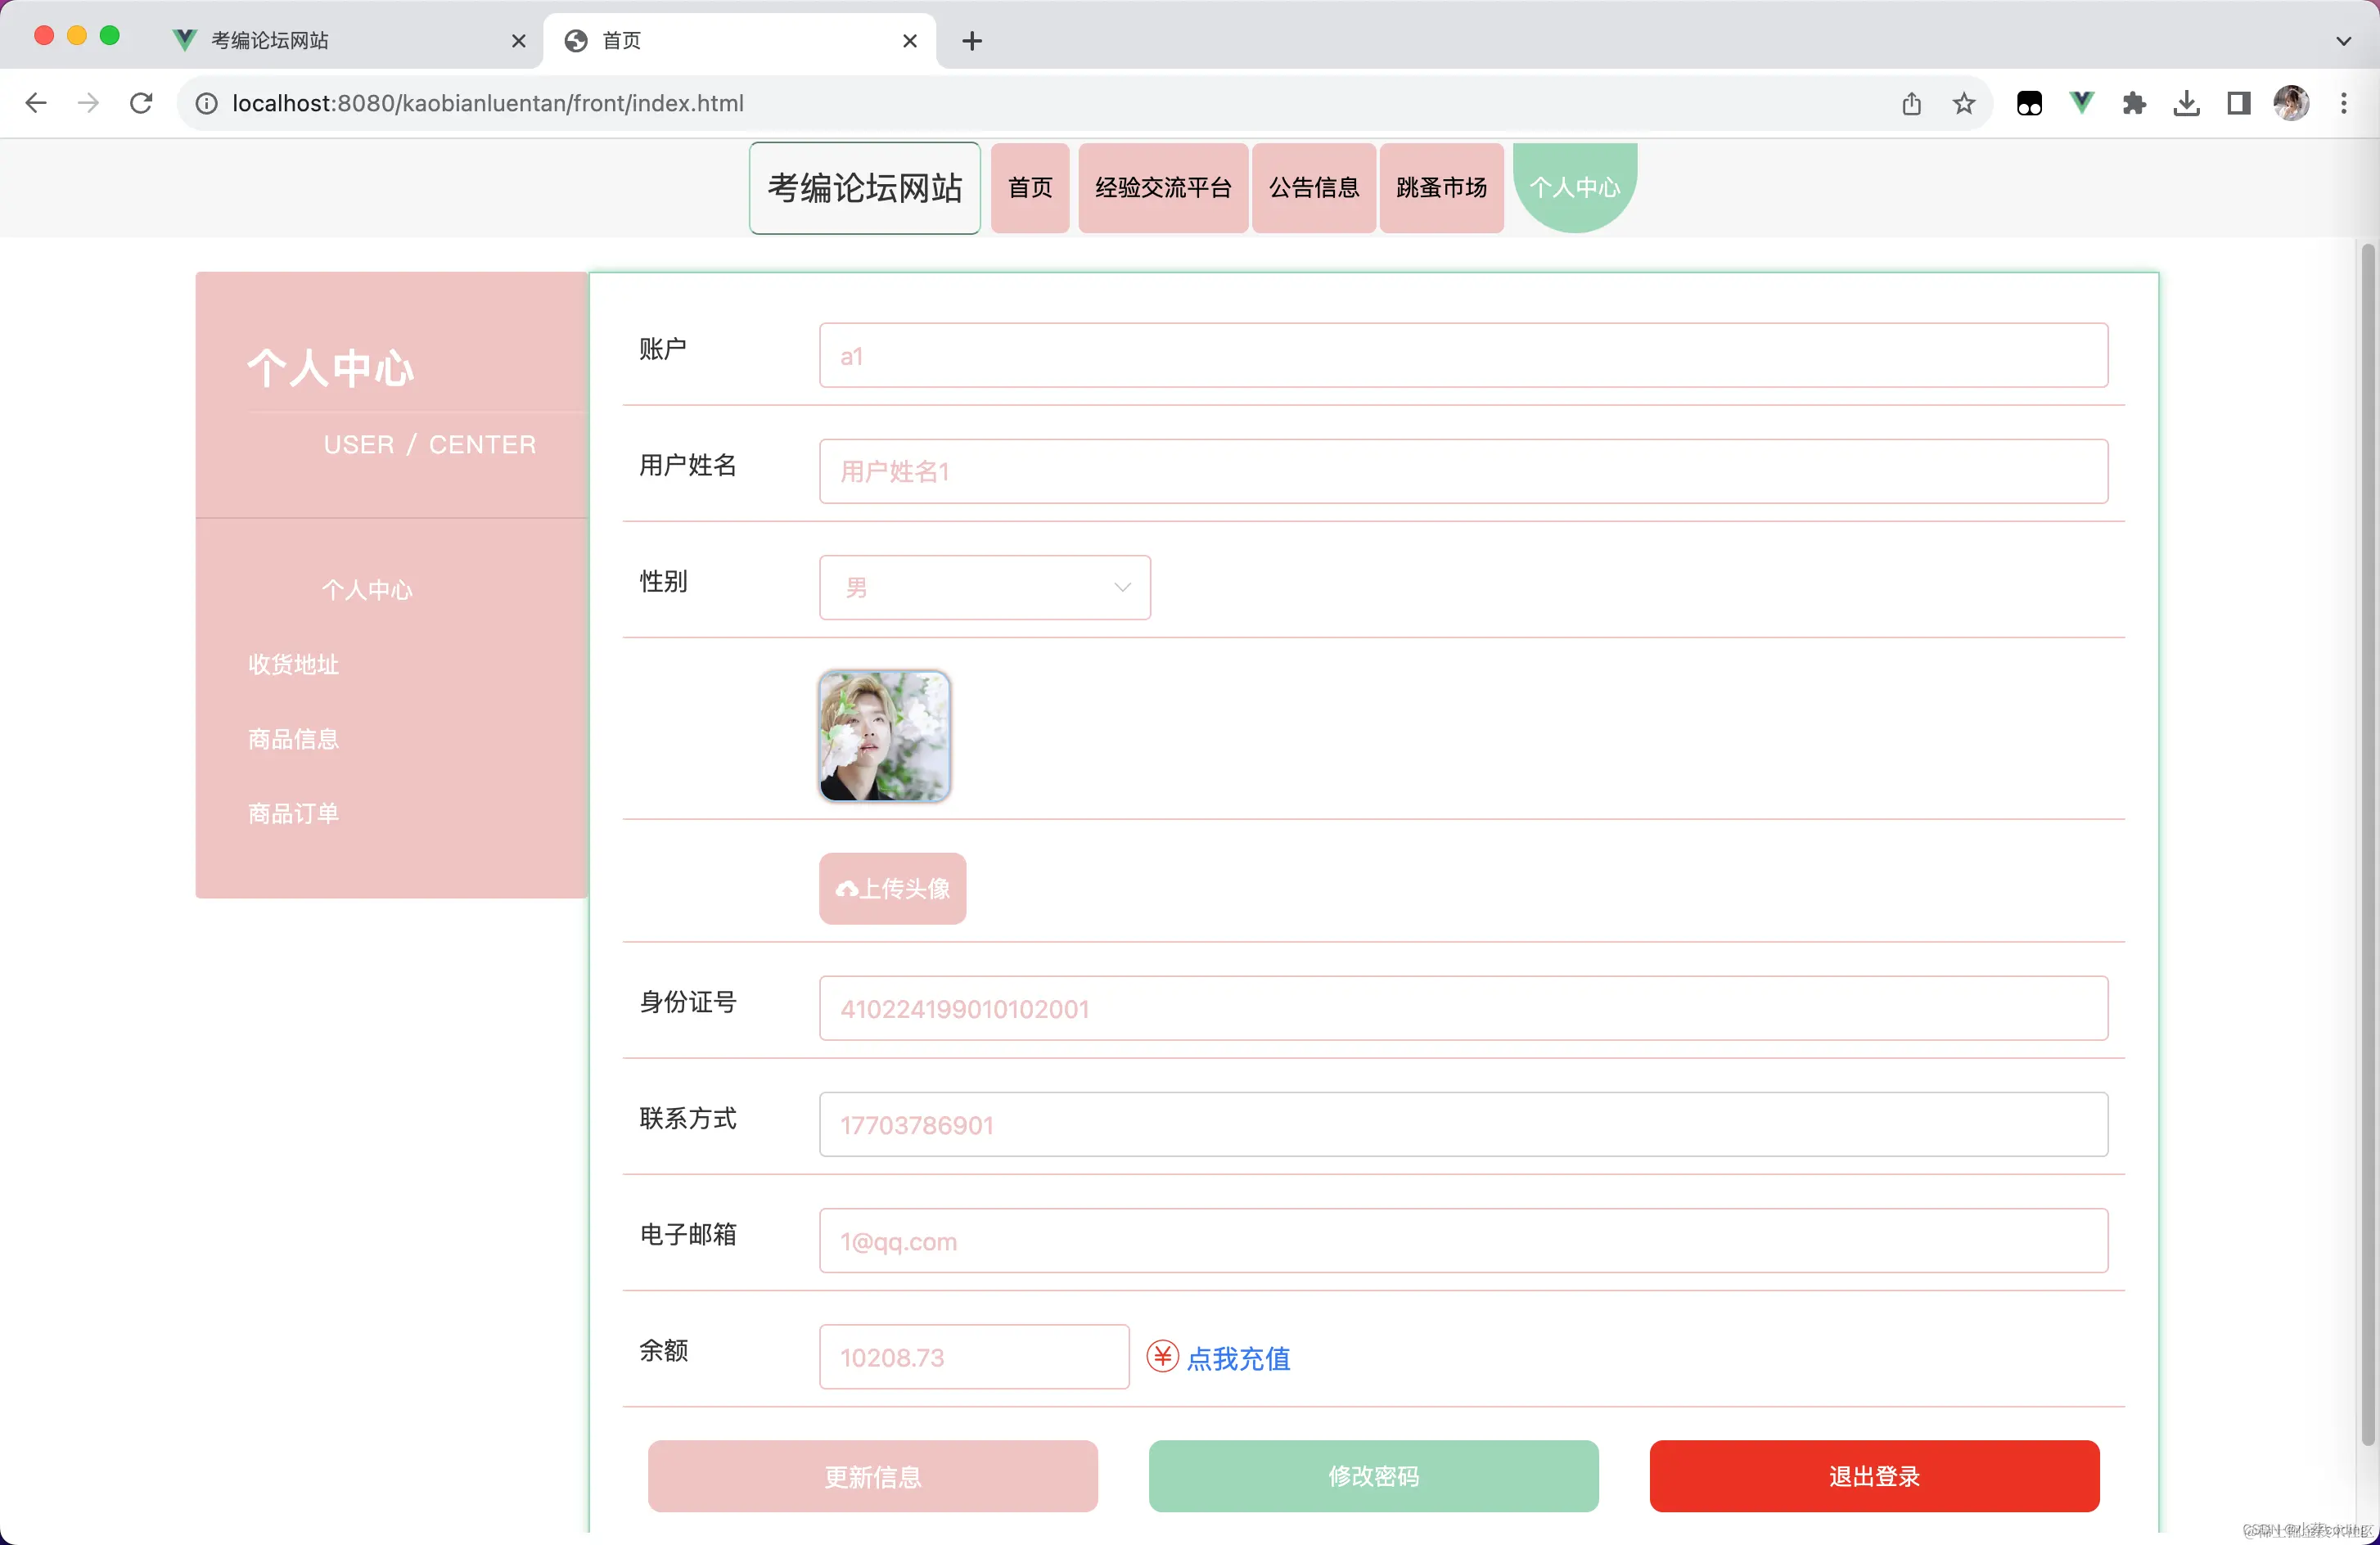Image resolution: width=2380 pixels, height=1545 pixels.
Task: Click the browser back arrow
Action: tap(36, 103)
